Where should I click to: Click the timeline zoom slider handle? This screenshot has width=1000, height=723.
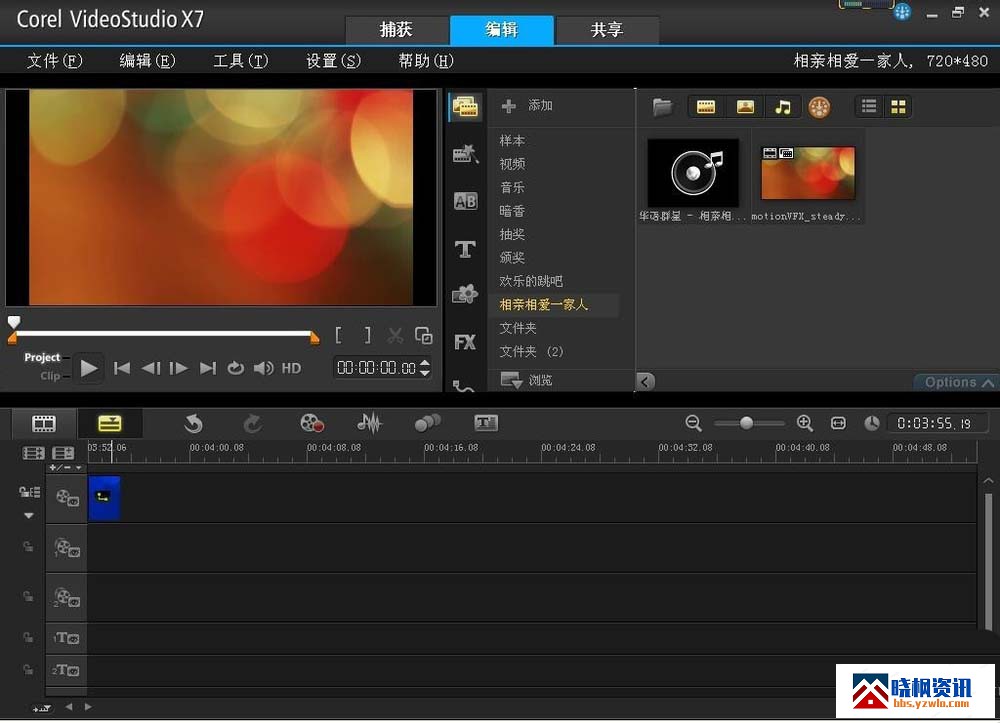746,423
